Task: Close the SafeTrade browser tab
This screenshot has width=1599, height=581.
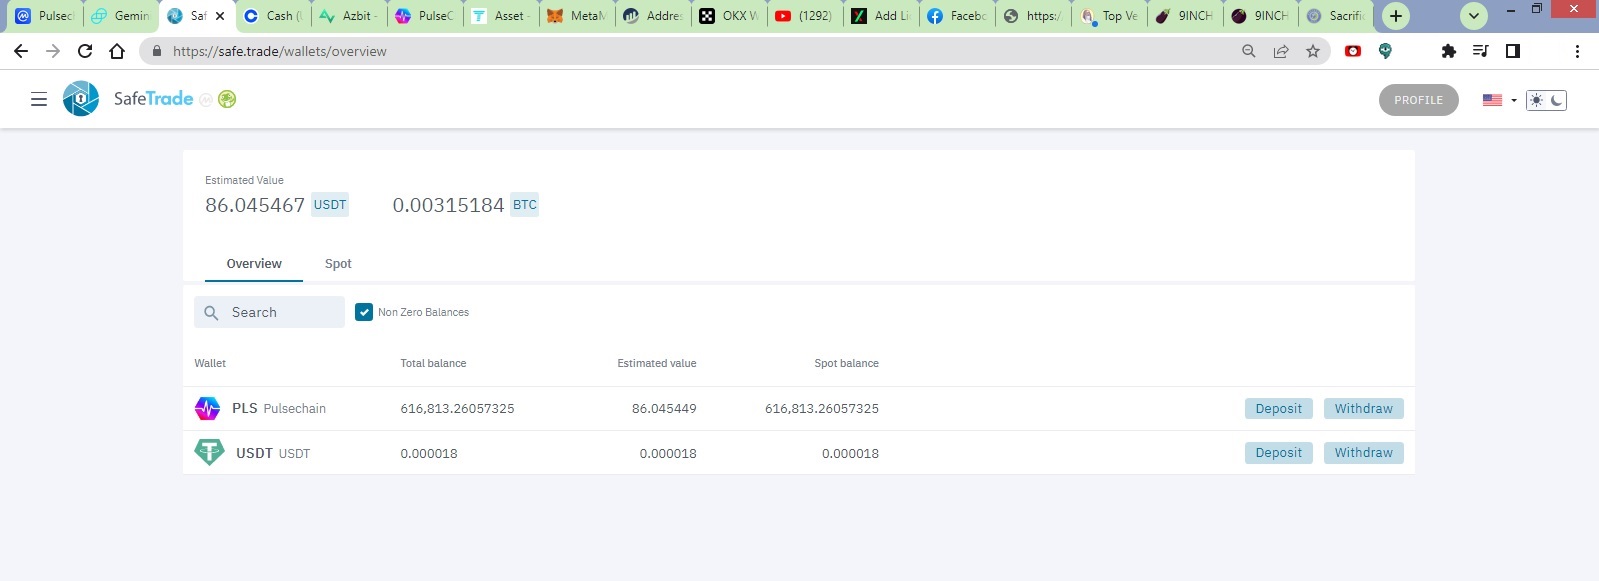Action: tap(220, 16)
